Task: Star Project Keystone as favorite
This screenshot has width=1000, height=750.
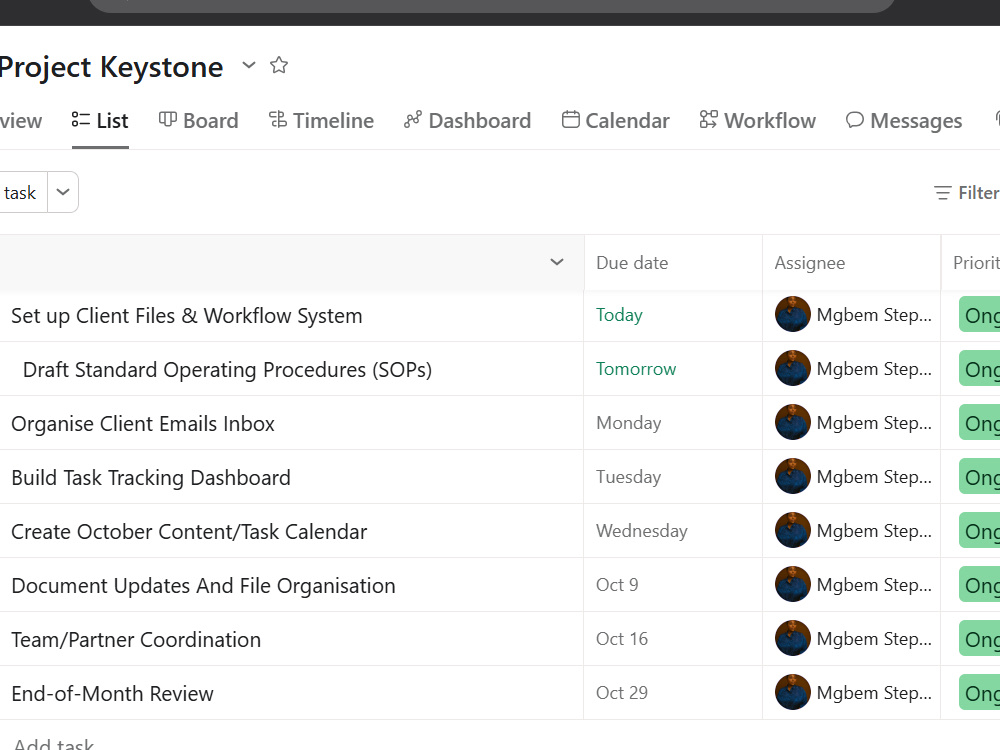Action: (279, 65)
